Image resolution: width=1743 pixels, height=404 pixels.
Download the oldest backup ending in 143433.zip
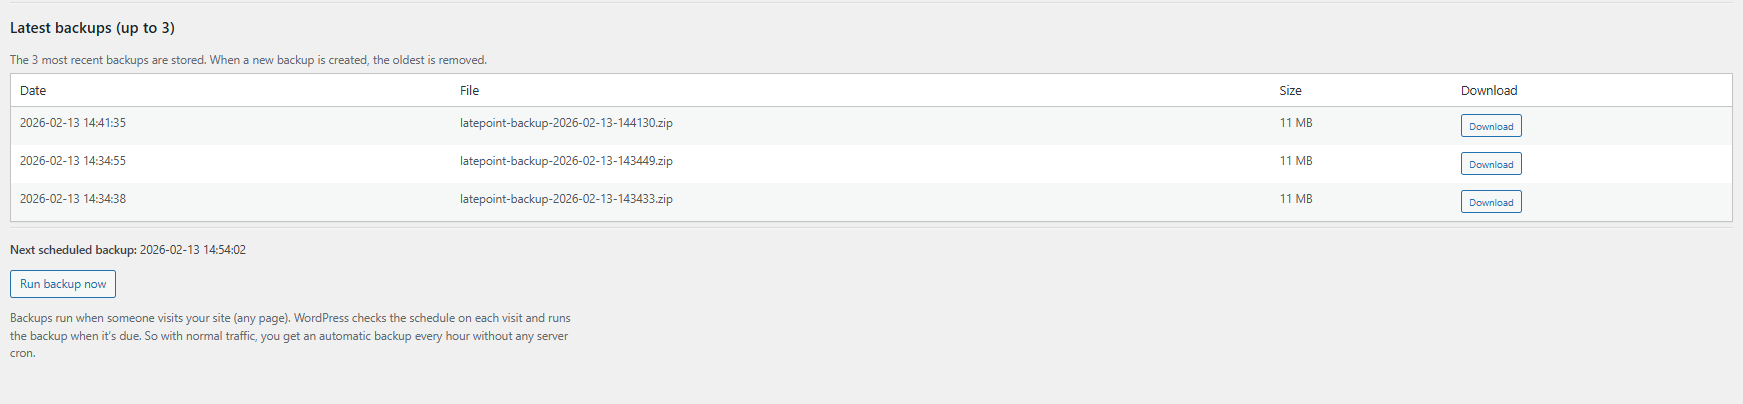click(x=1490, y=202)
